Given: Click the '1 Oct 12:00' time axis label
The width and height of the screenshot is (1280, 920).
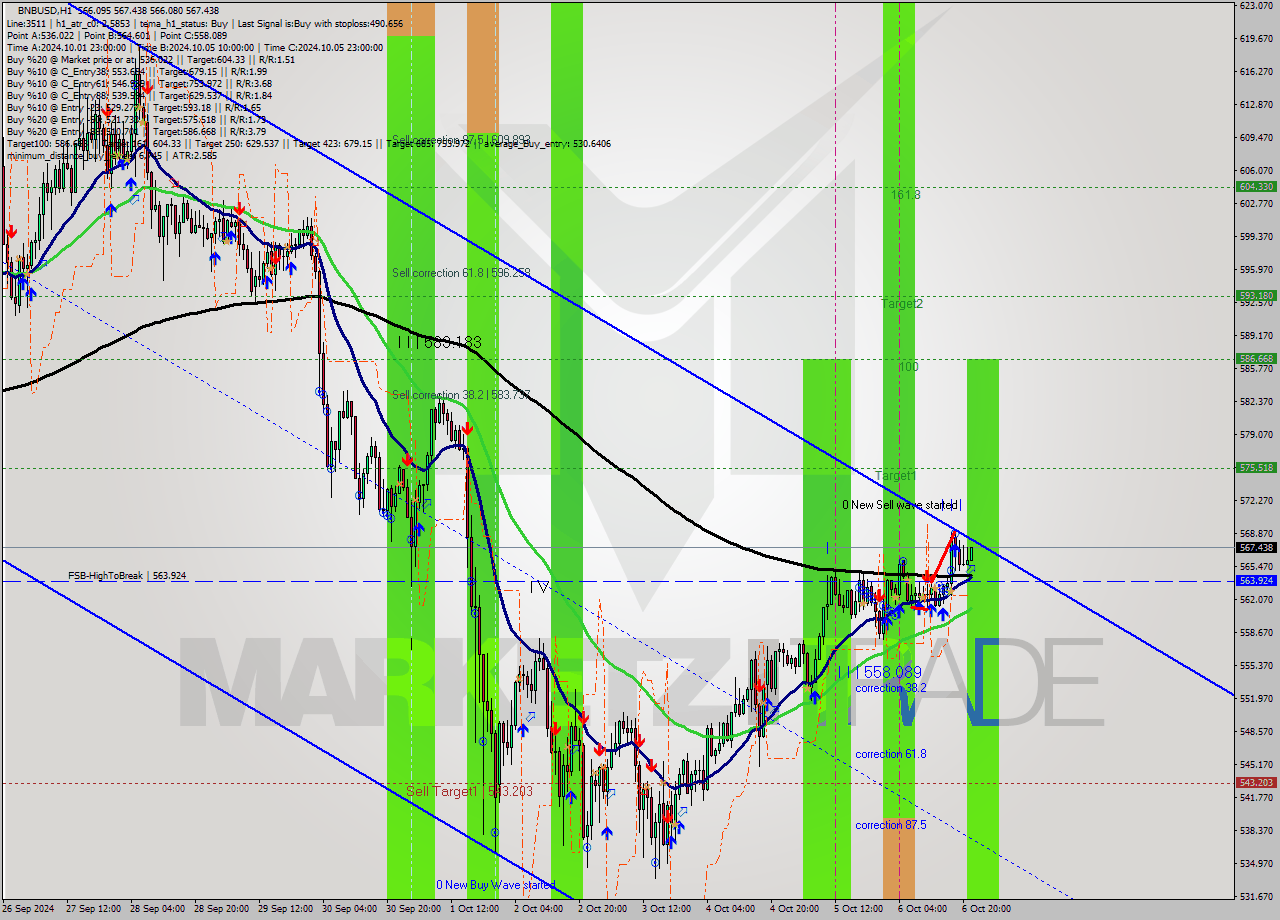Looking at the screenshot, I should coord(475,909).
